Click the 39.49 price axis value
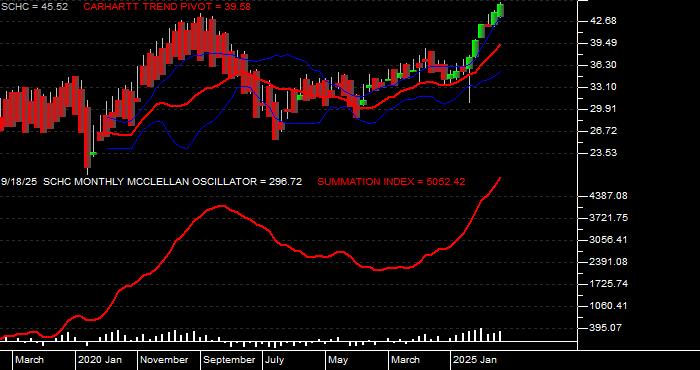700x370 pixels. [x=603, y=43]
